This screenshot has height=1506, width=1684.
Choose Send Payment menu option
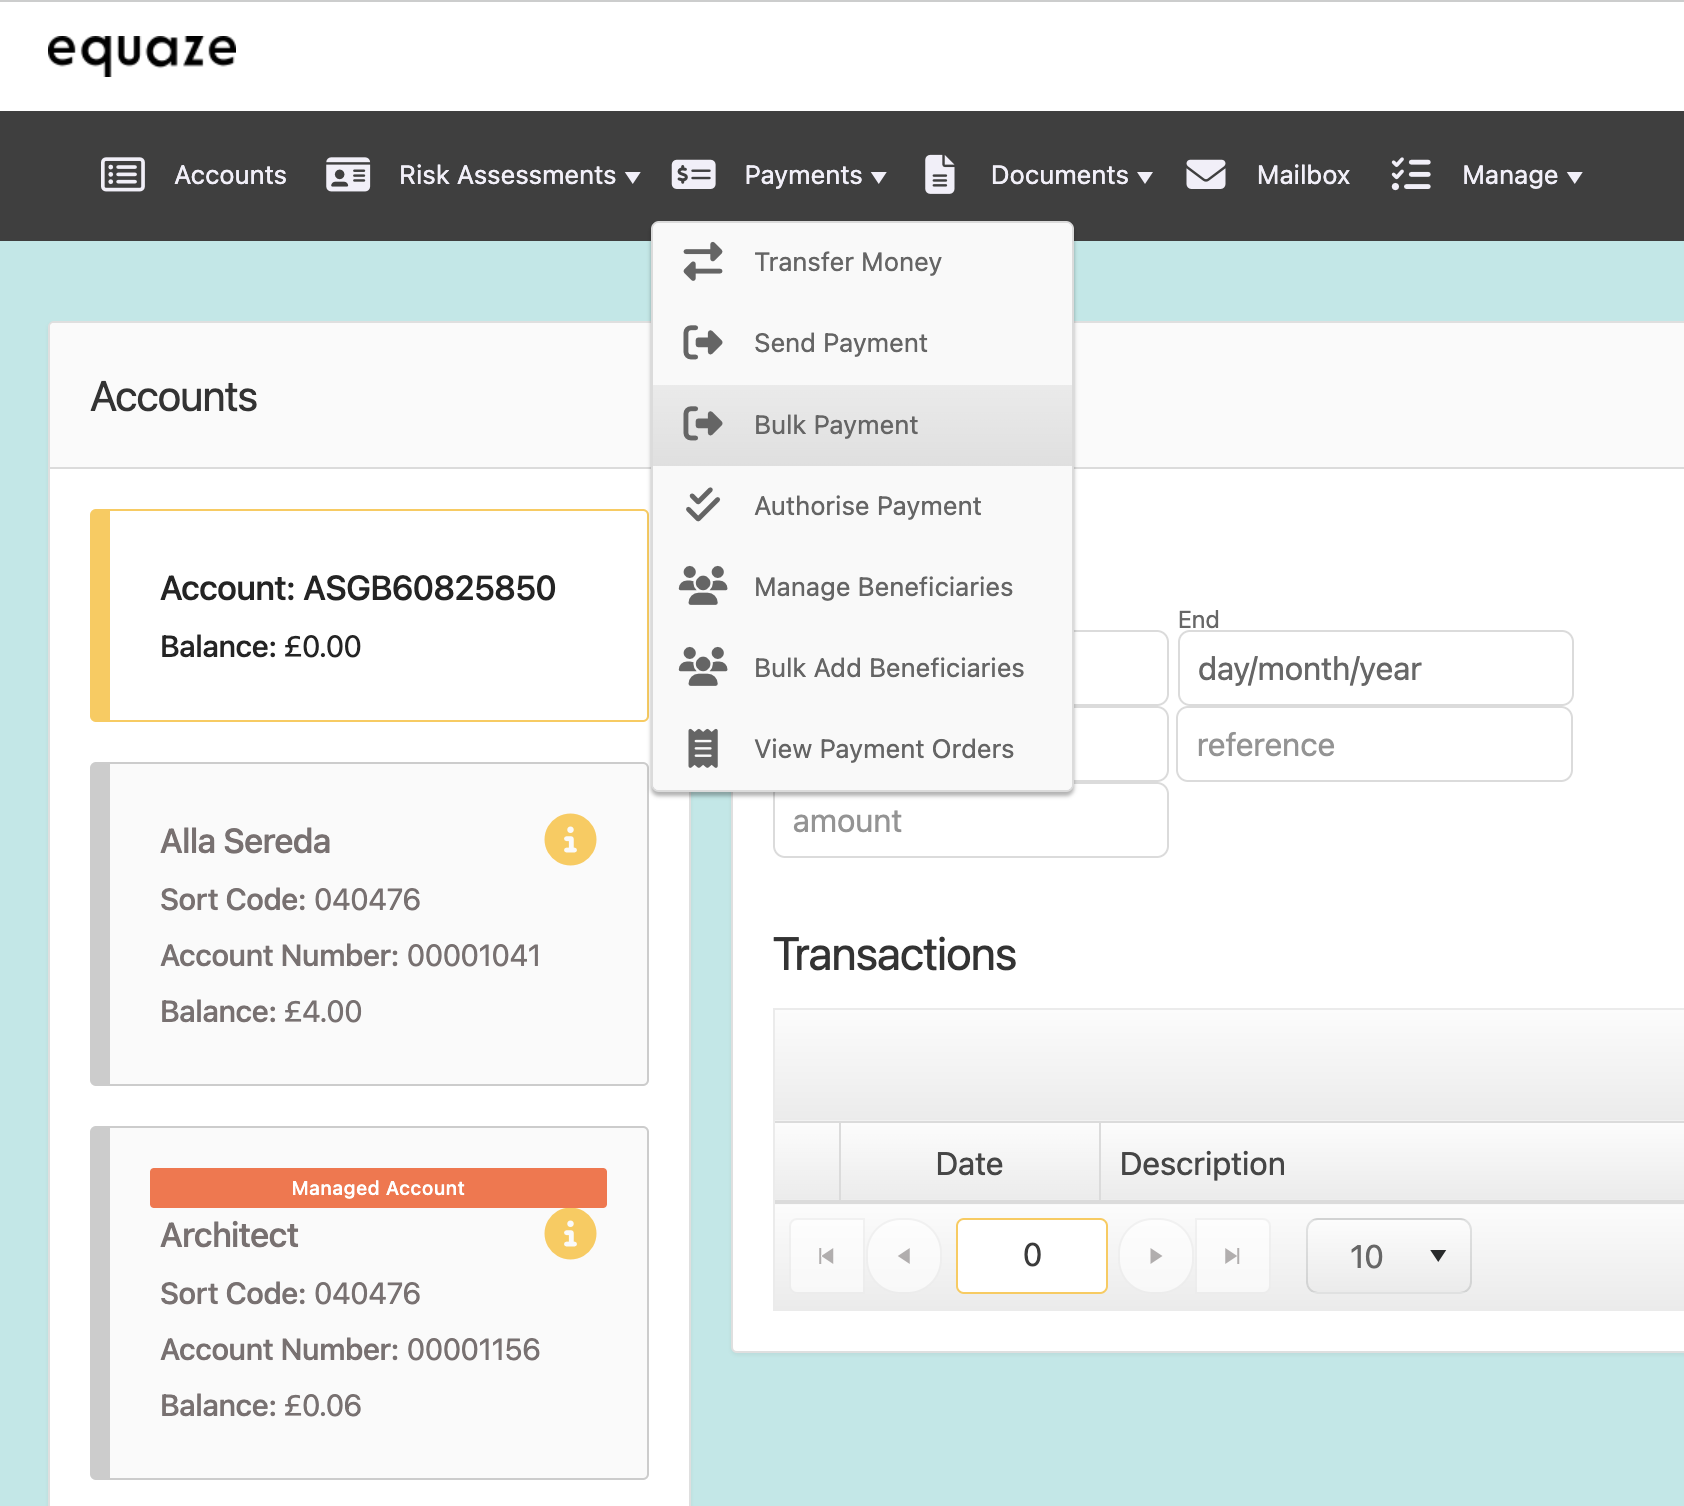[840, 343]
